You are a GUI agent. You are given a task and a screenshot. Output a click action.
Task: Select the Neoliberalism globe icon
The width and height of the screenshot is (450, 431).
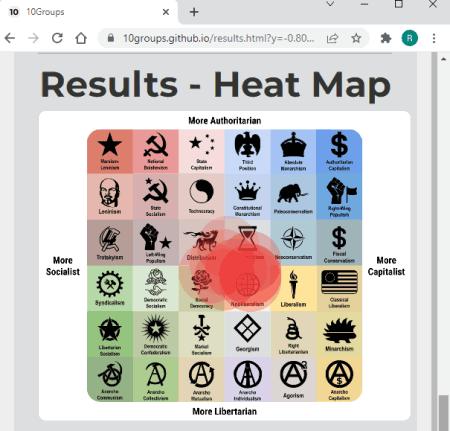[248, 284]
